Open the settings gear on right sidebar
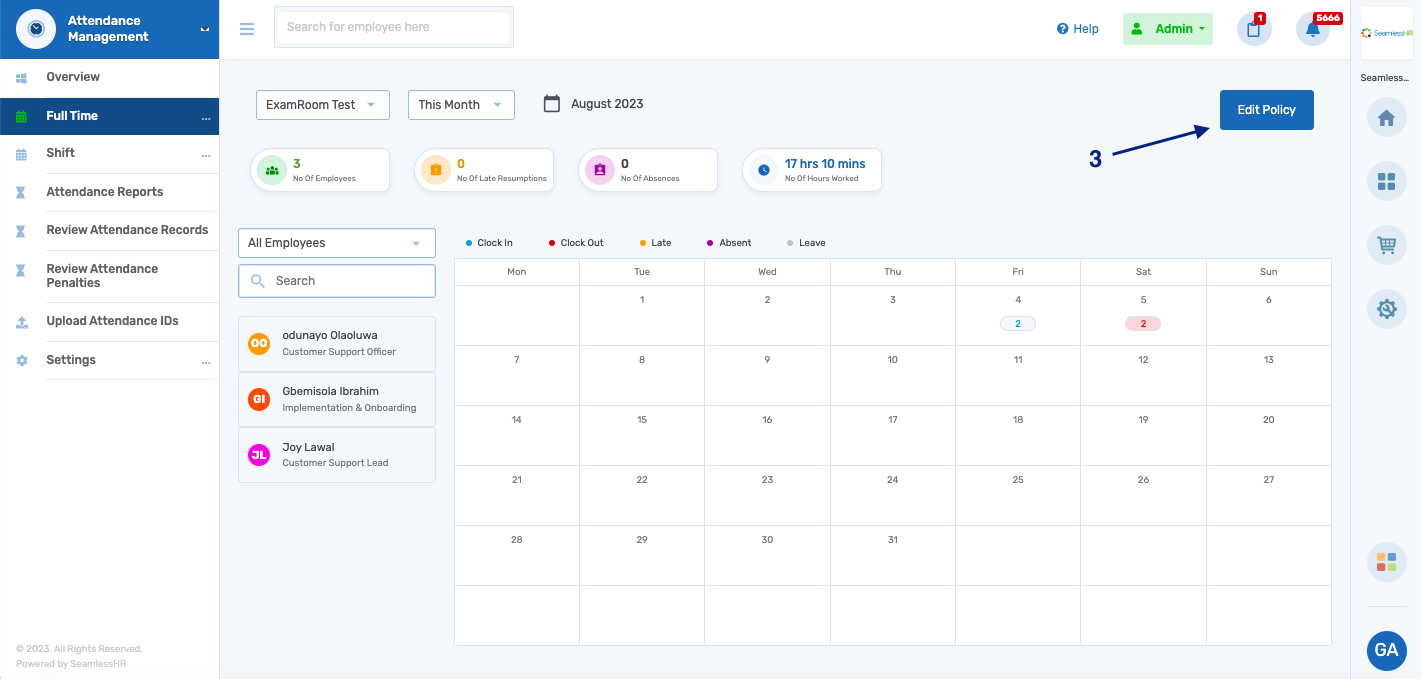This screenshot has width=1421, height=679. 1386,308
